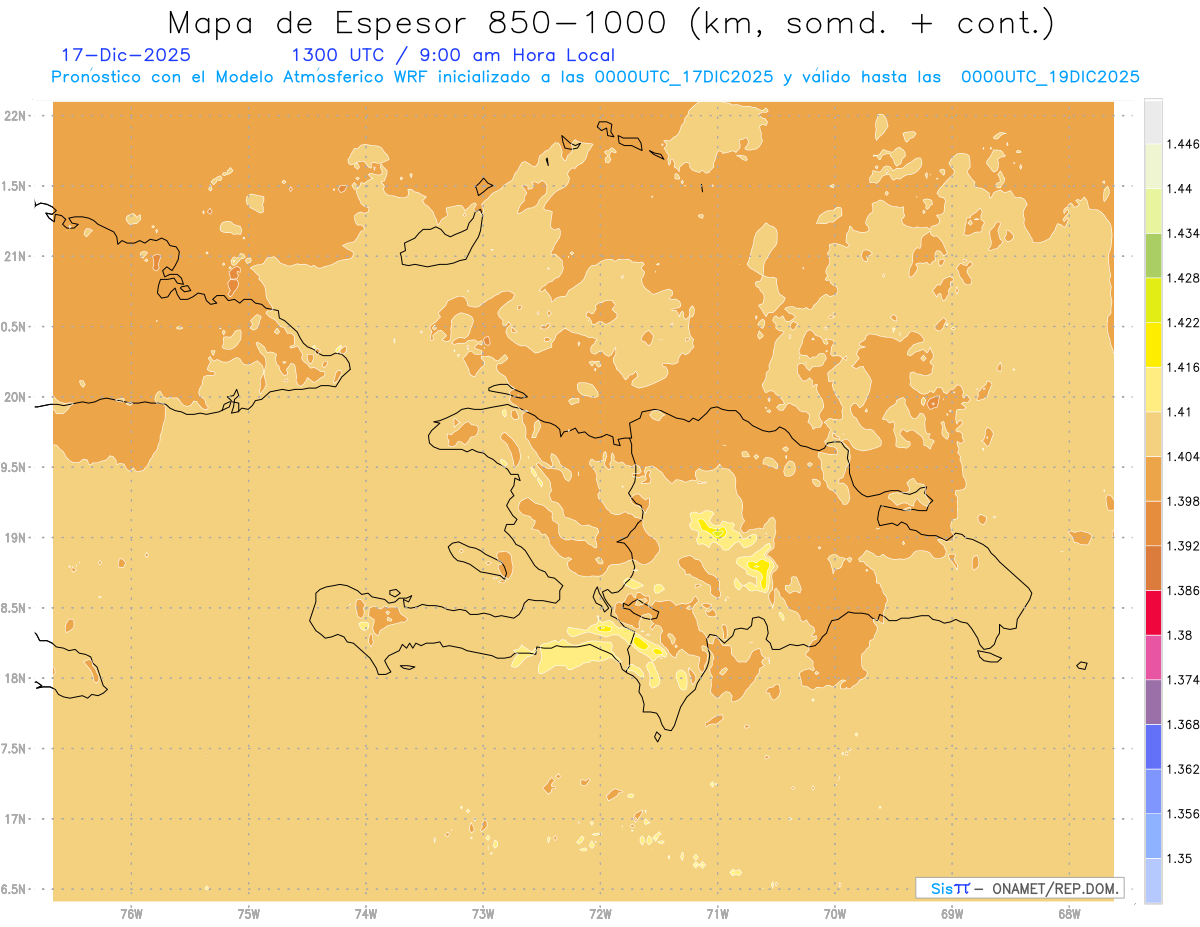Image resolution: width=1200 pixels, height=927 pixels.
Task: Pick the orange swatch between 1.398 and 1.404
Action: (1153, 479)
